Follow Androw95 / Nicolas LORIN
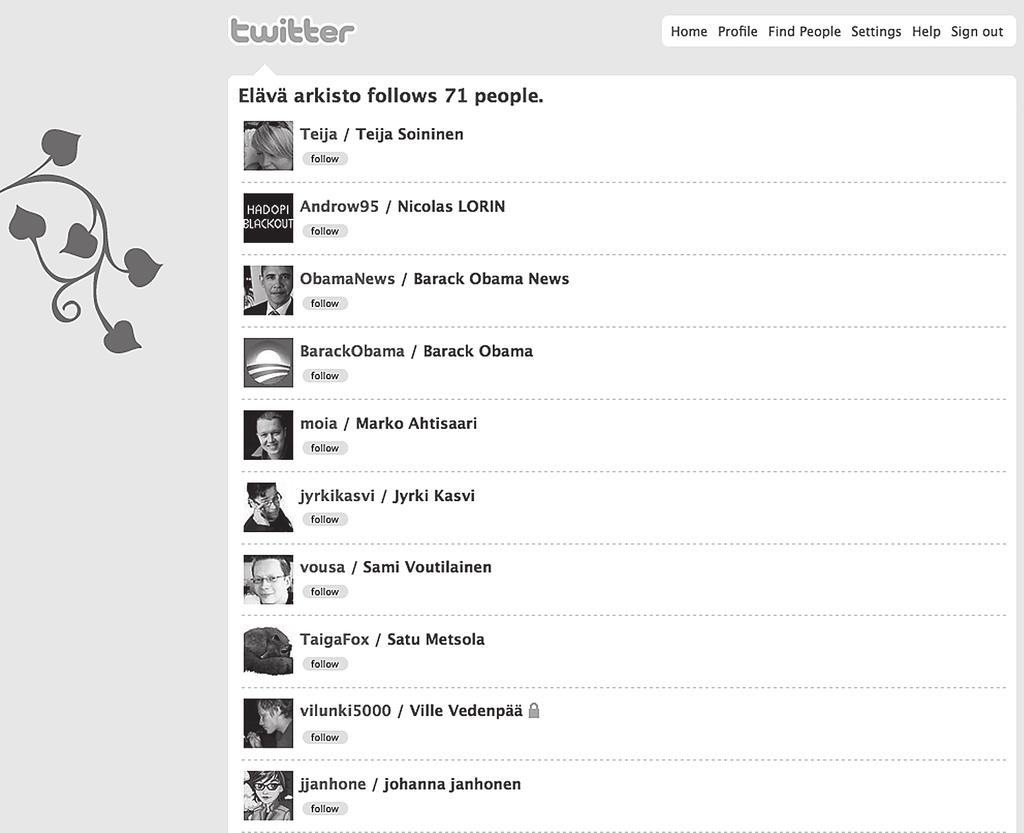 325,231
